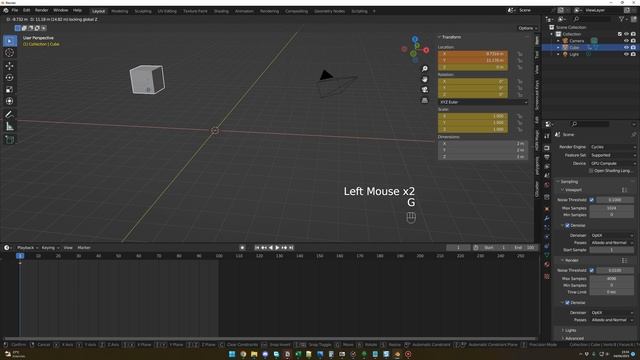The width and height of the screenshot is (640, 360).
Task: Open the Edit menu
Action: tap(27, 10)
